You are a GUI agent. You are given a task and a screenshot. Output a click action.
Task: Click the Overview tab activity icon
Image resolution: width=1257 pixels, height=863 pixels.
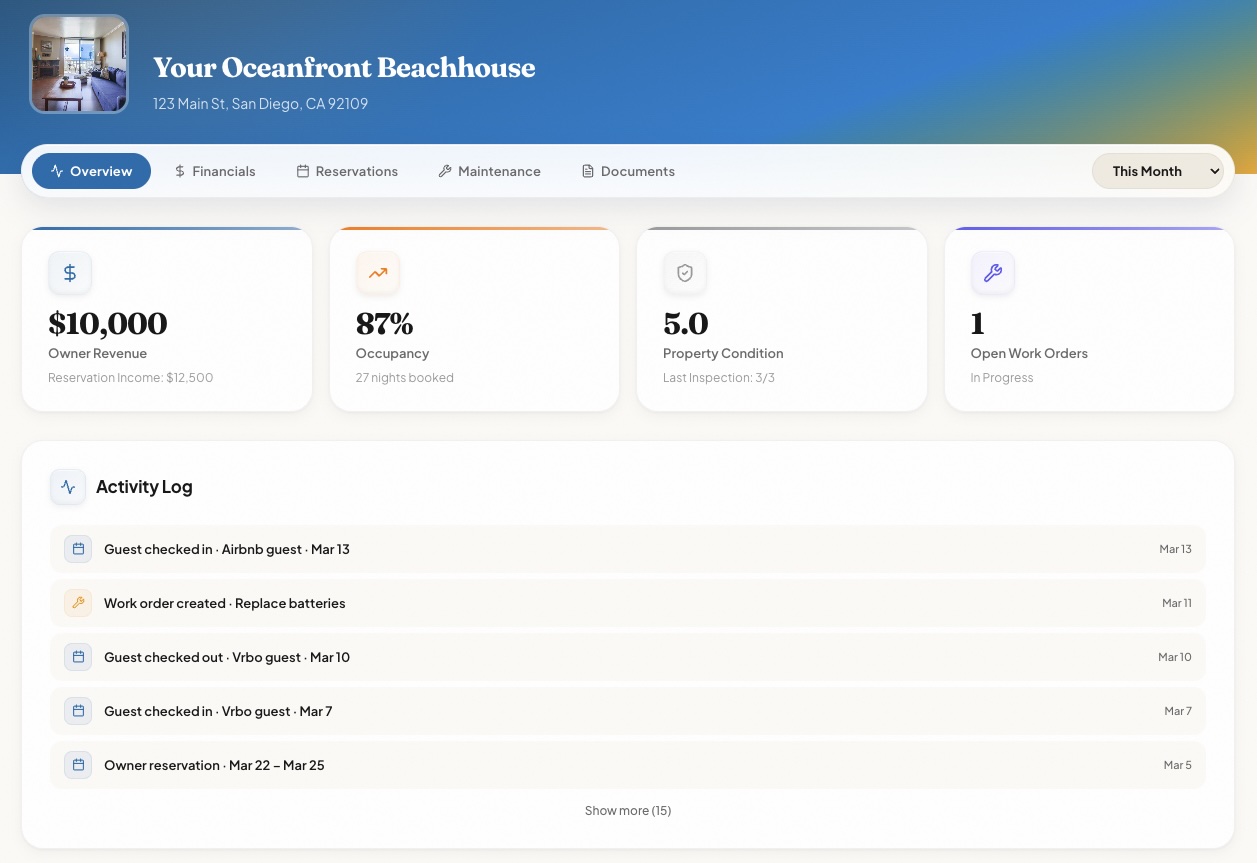(57, 171)
